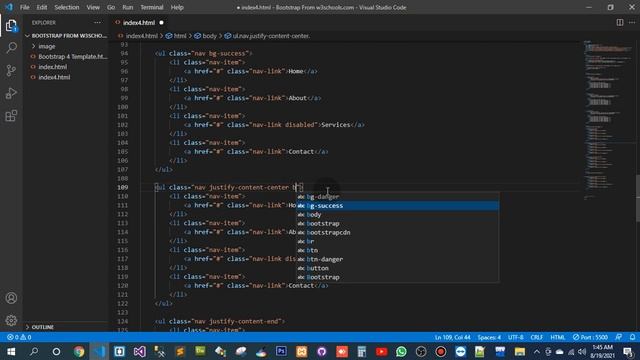Show hidden system tray icons chevron

point(537,351)
